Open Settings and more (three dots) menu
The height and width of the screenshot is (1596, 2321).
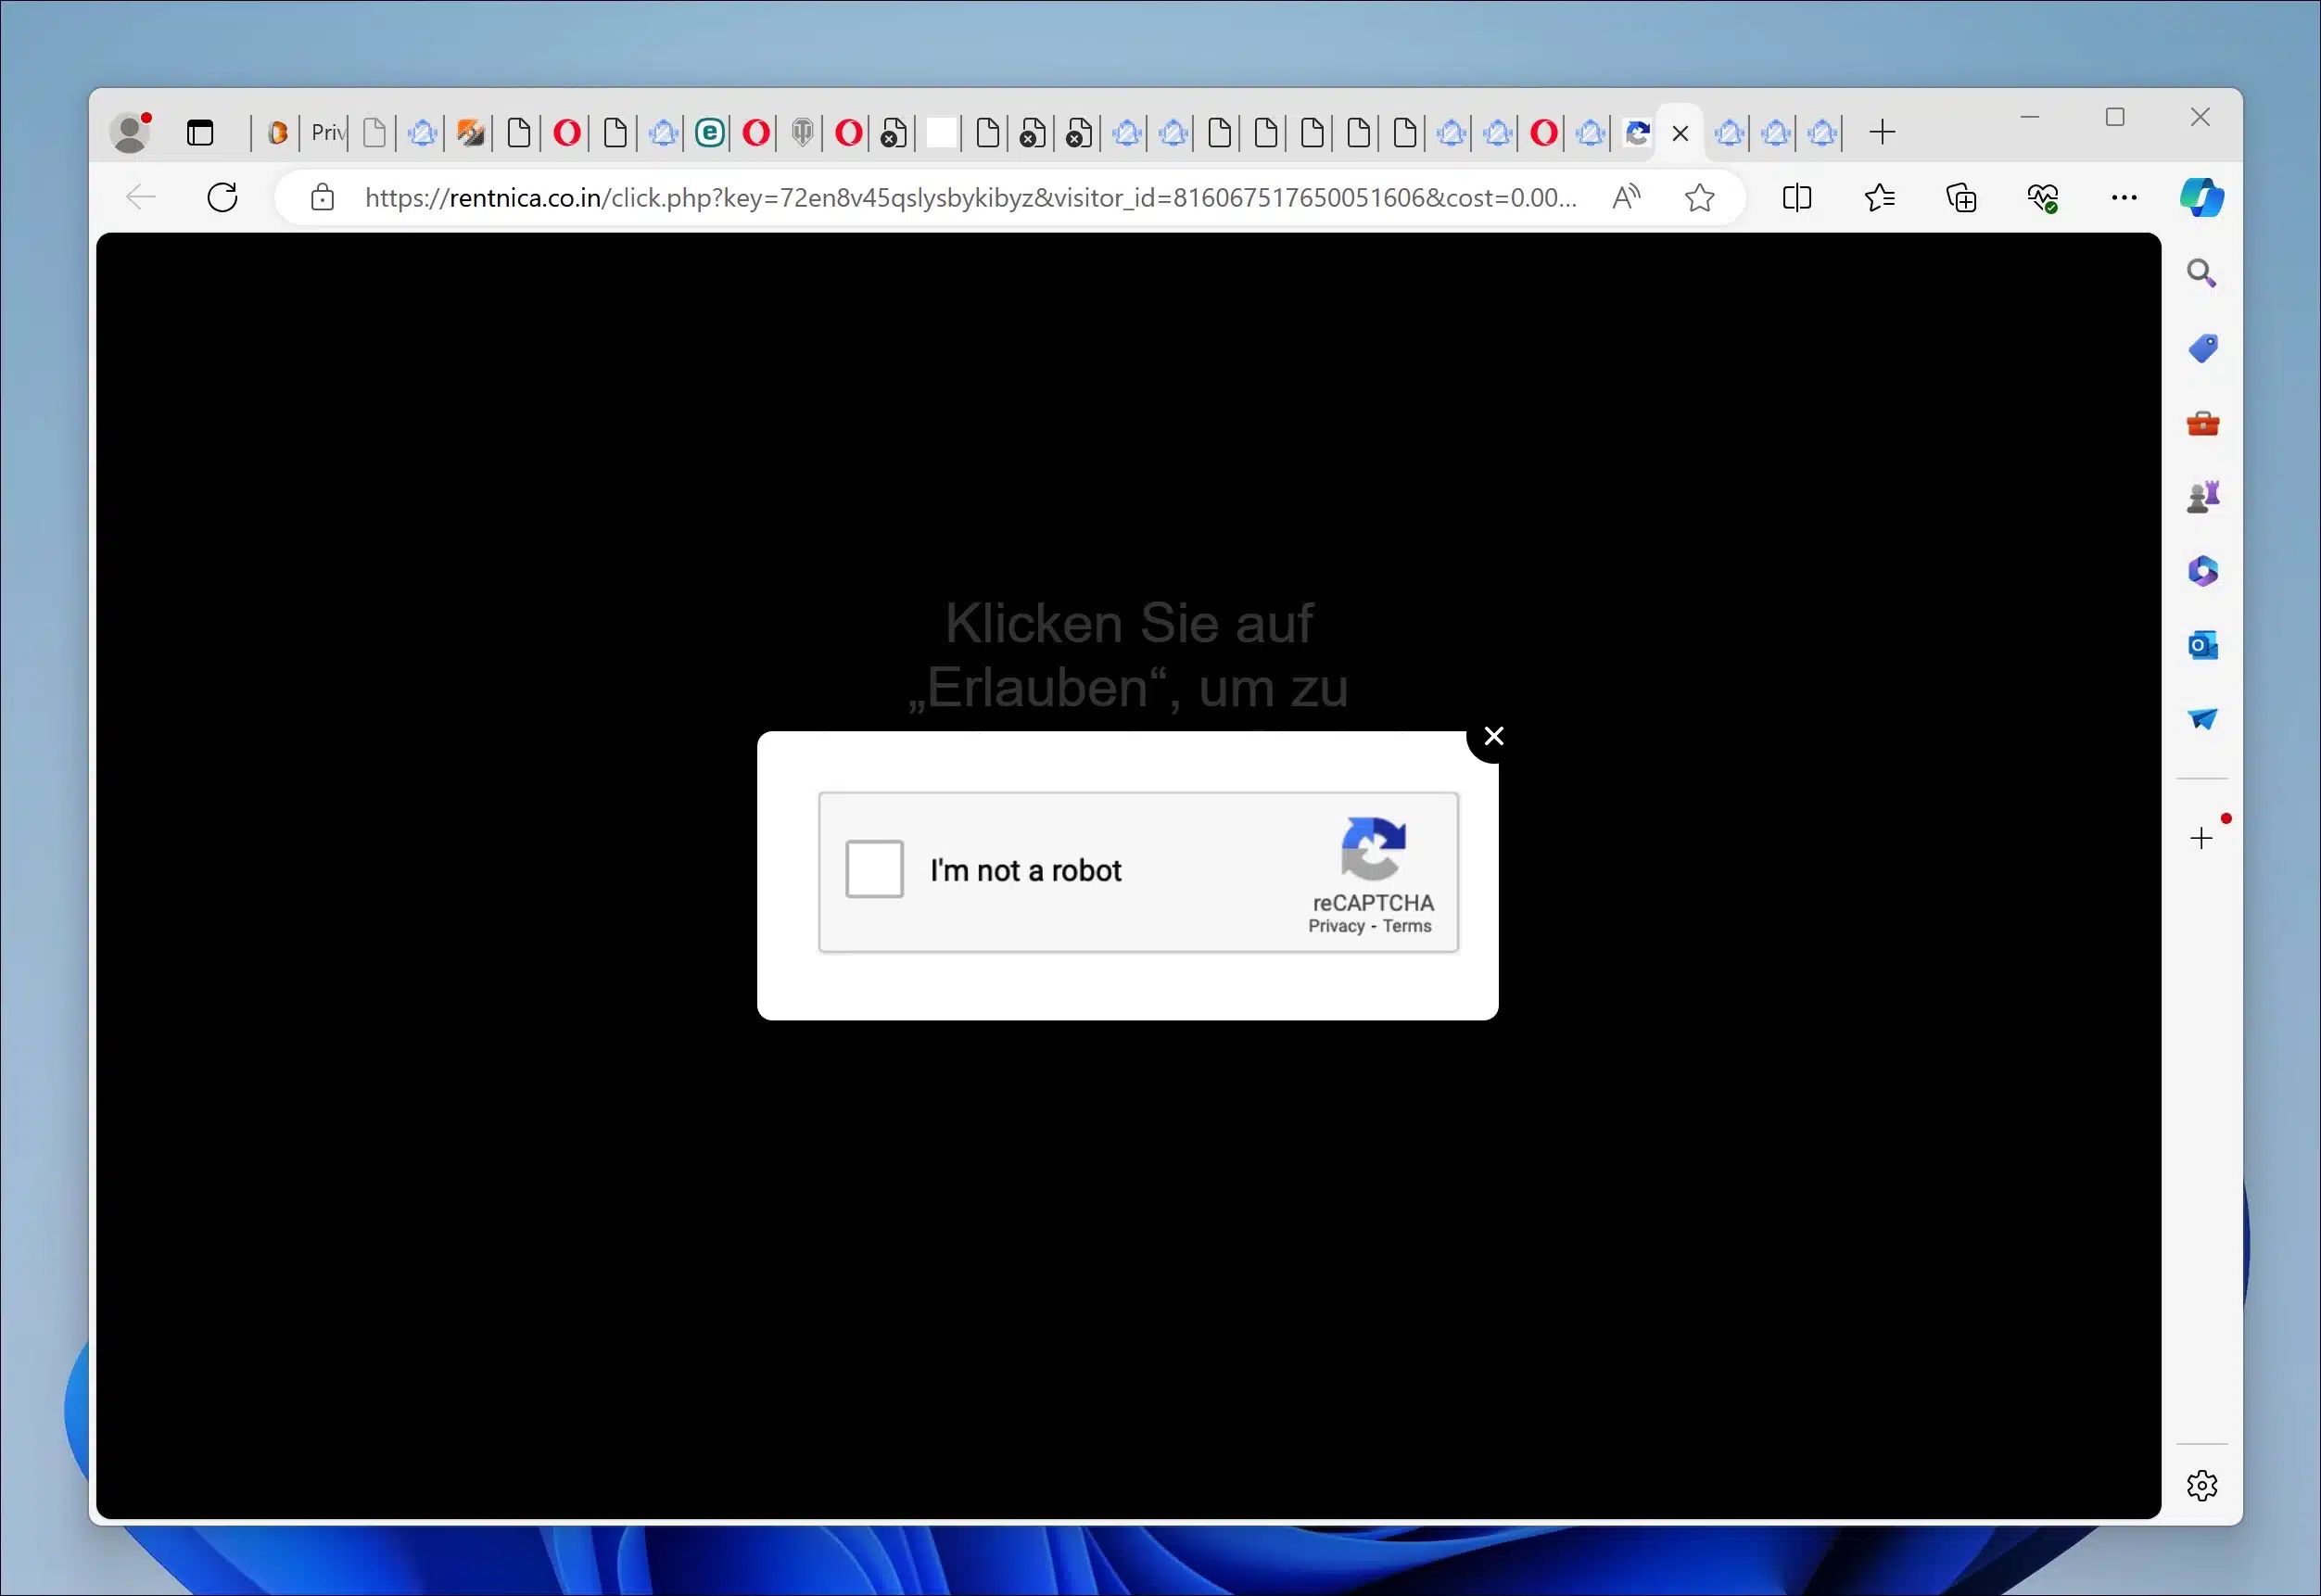point(2124,198)
